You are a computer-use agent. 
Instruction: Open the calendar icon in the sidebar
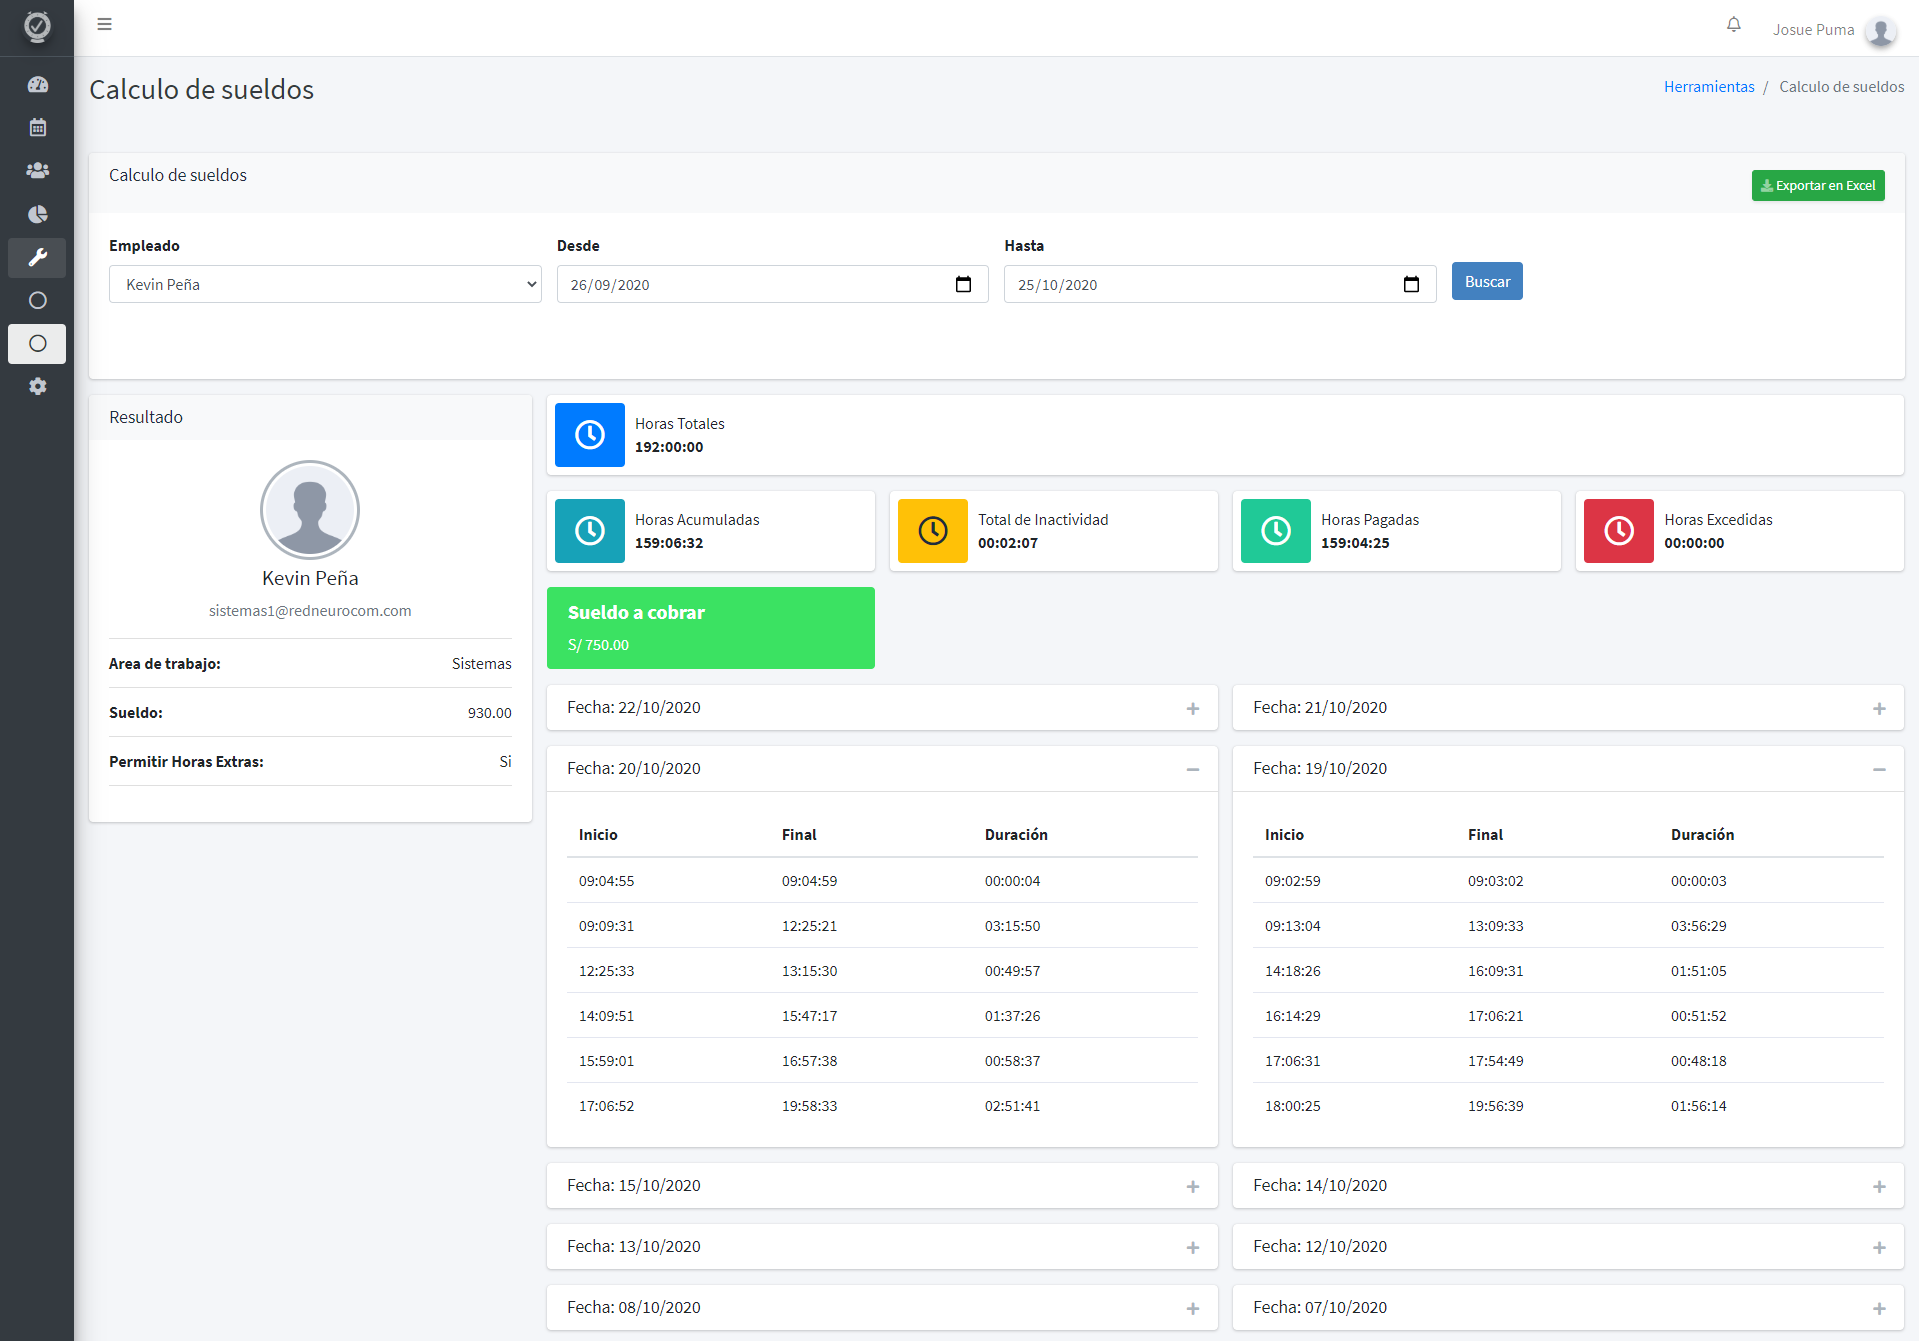(x=37, y=128)
